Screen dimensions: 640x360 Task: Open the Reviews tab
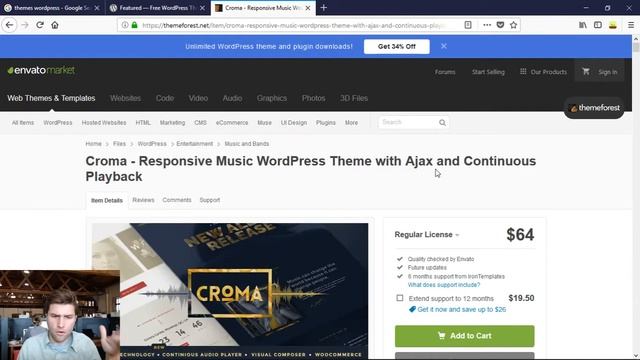tap(143, 200)
